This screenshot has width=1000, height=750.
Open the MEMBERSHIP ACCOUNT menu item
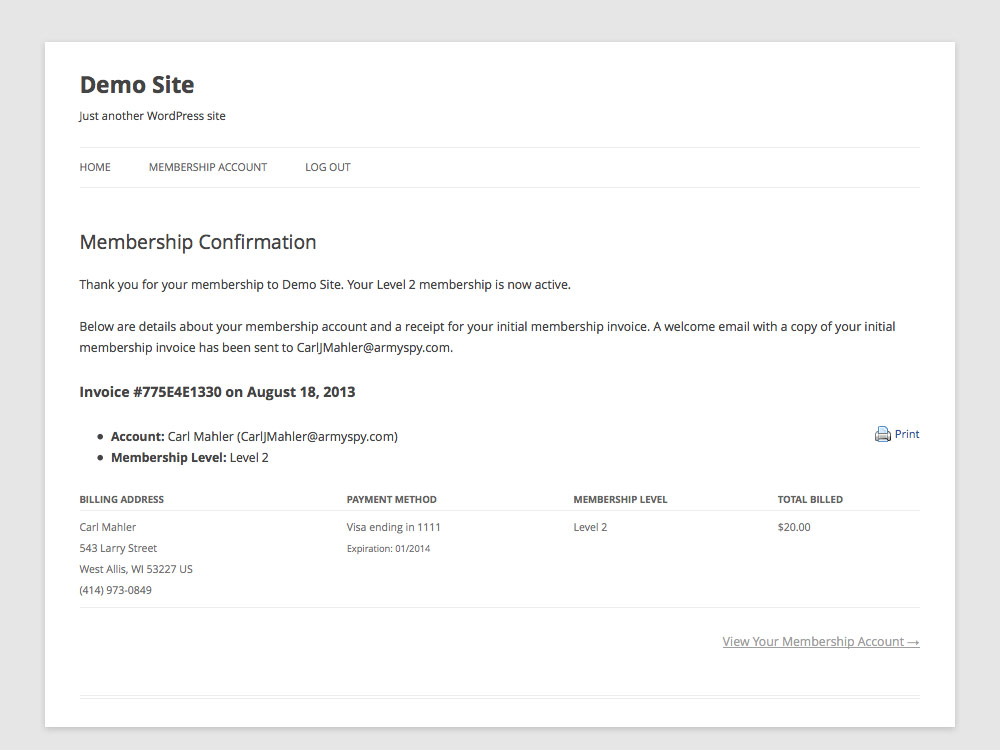[207, 167]
